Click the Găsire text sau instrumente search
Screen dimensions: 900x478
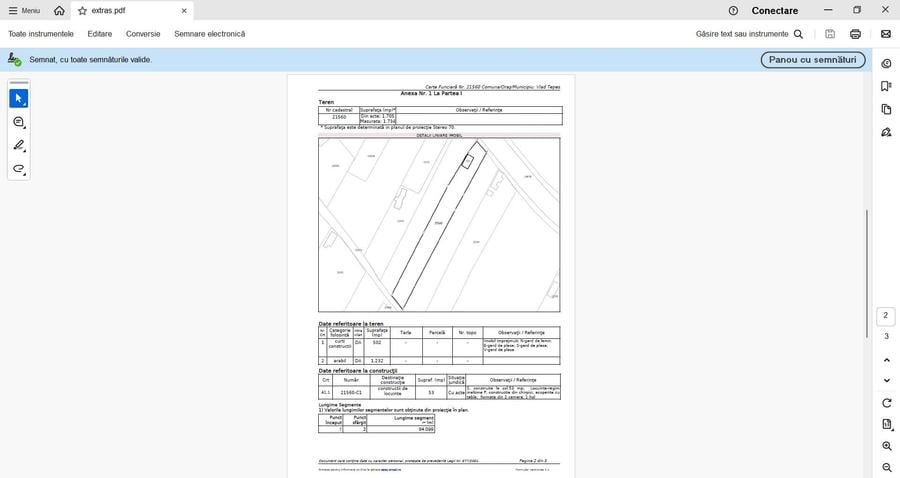tap(749, 34)
